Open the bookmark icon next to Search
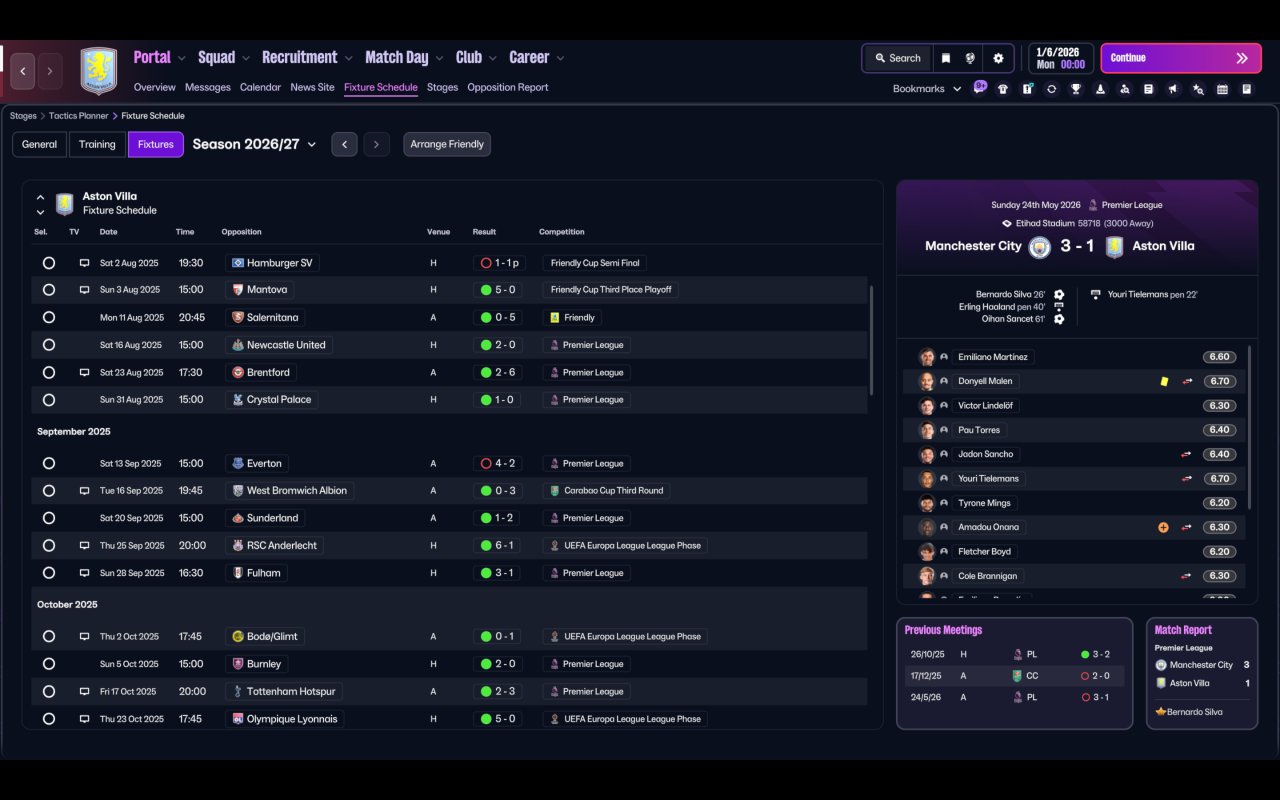The width and height of the screenshot is (1280, 800). [945, 58]
